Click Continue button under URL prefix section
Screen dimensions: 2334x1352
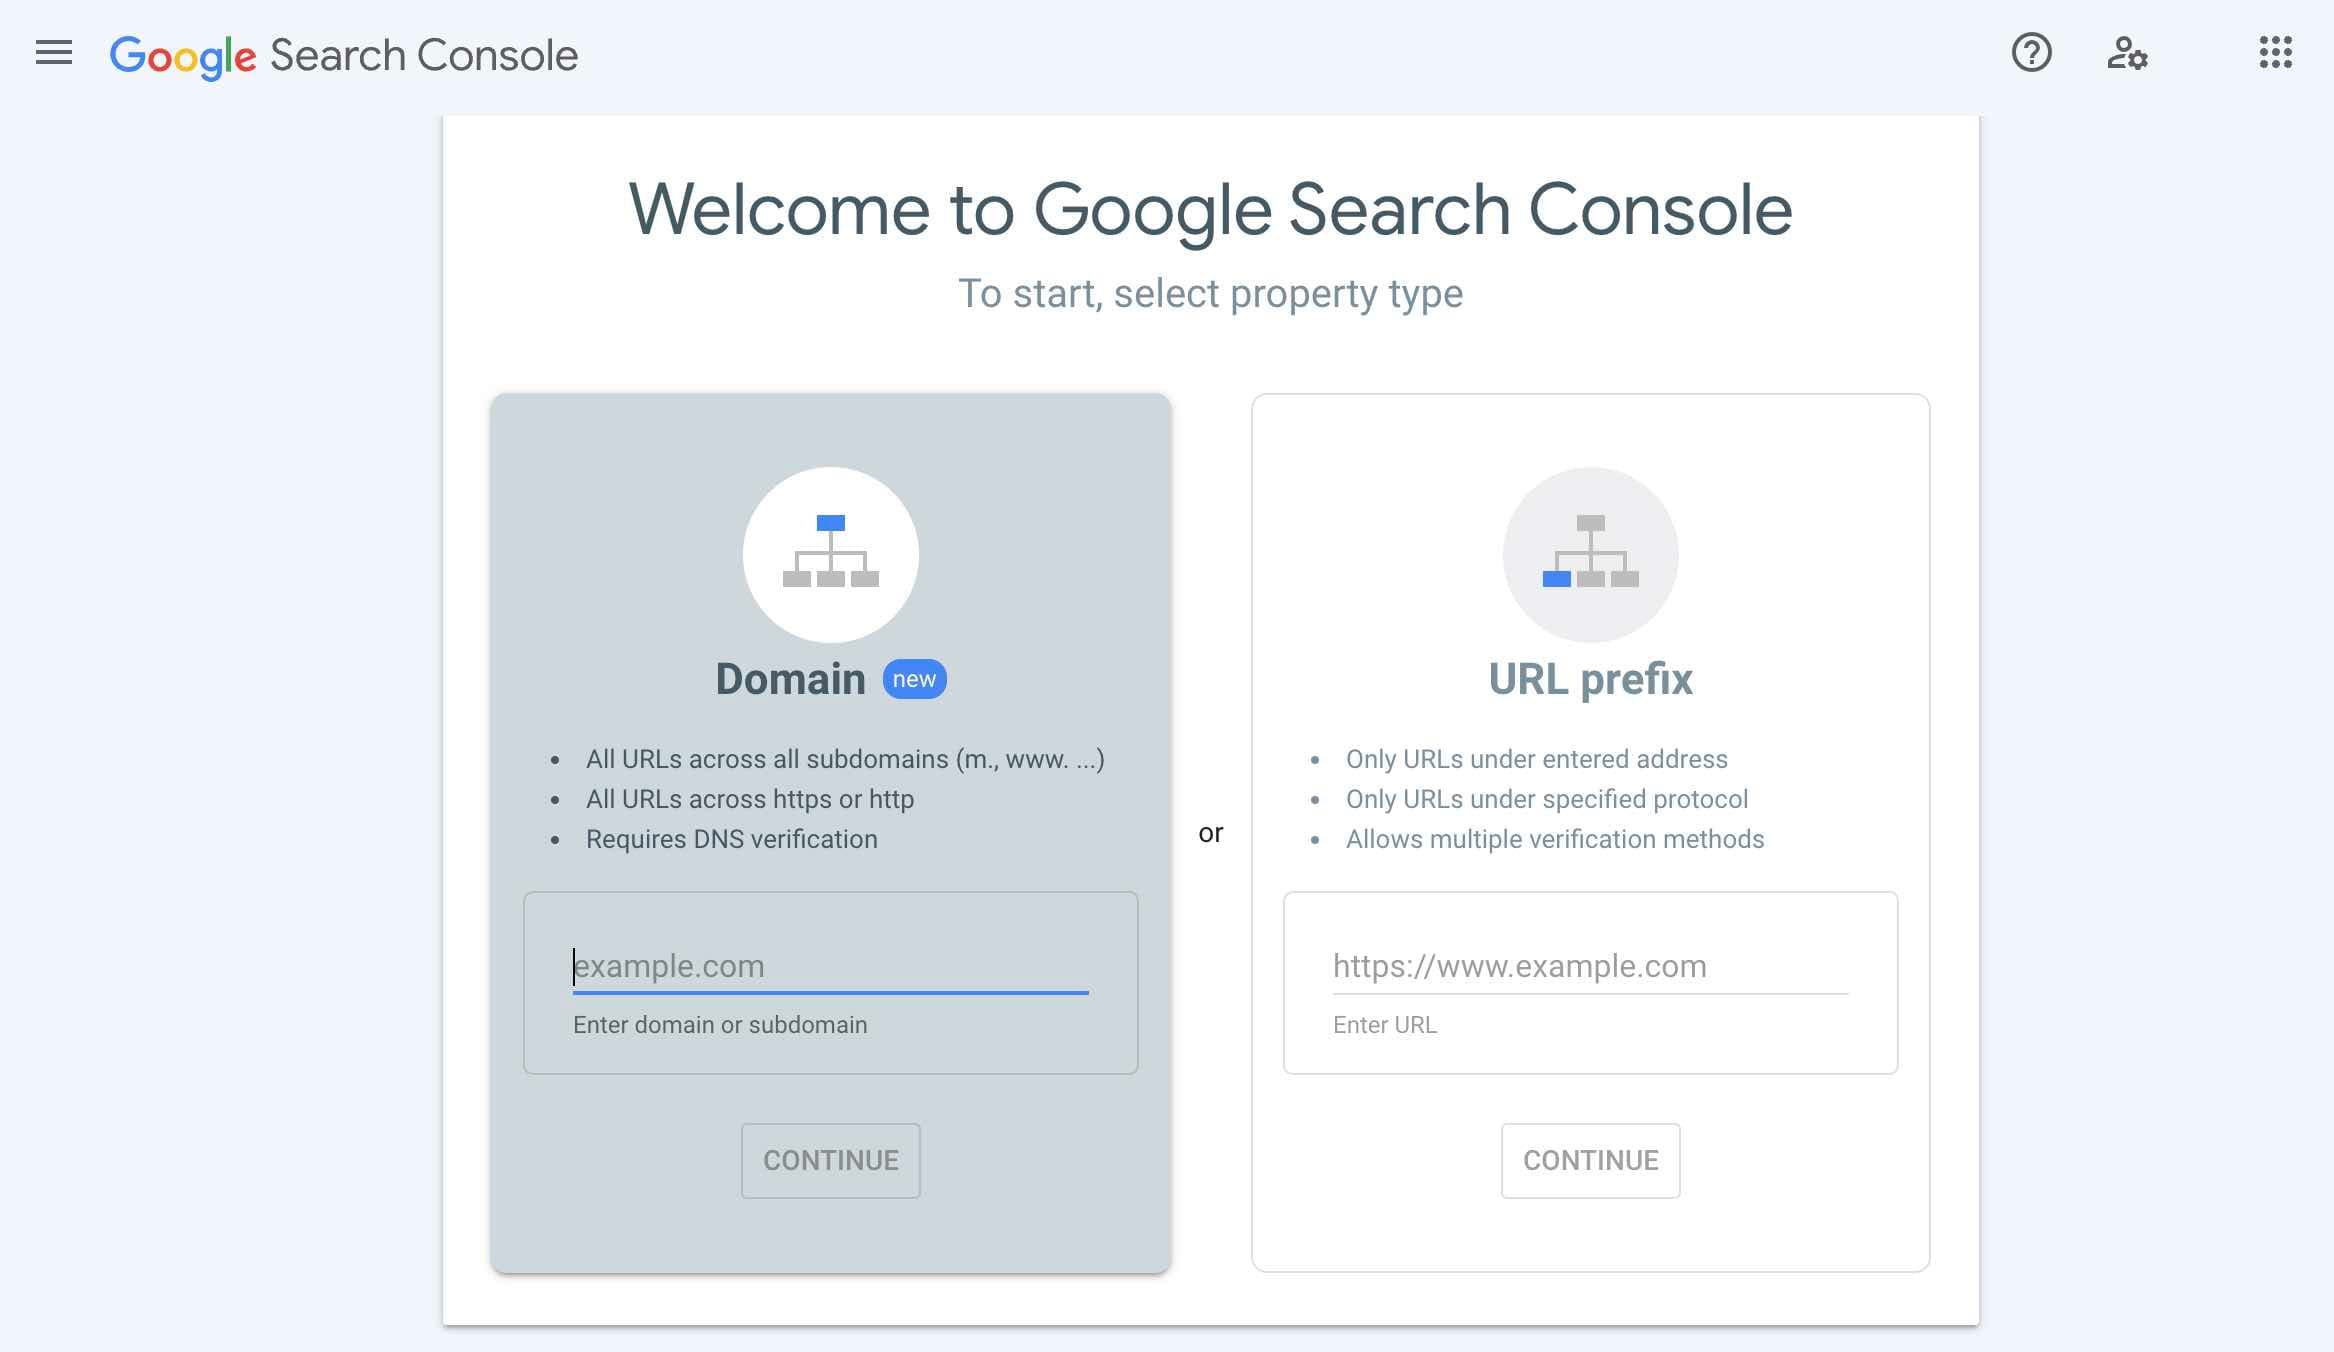click(x=1590, y=1159)
